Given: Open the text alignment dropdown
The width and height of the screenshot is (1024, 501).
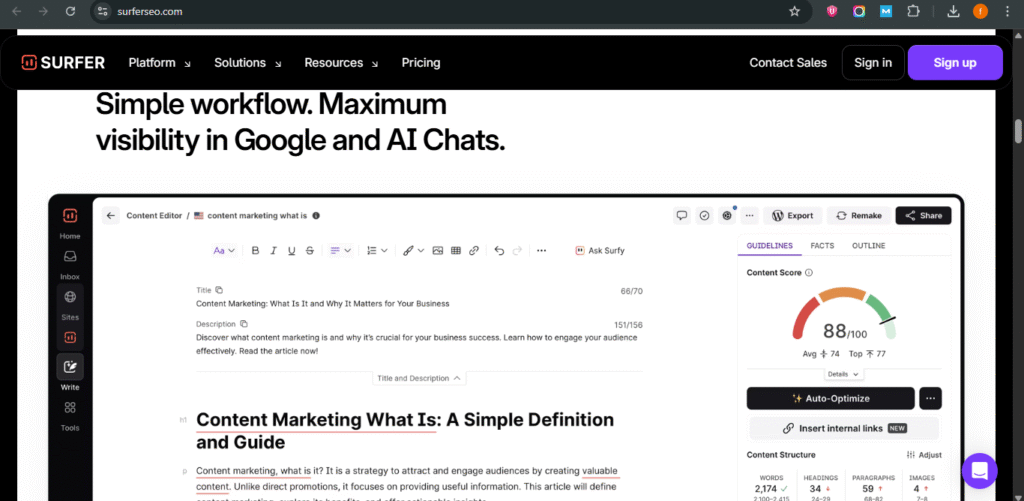Looking at the screenshot, I should click(x=340, y=250).
